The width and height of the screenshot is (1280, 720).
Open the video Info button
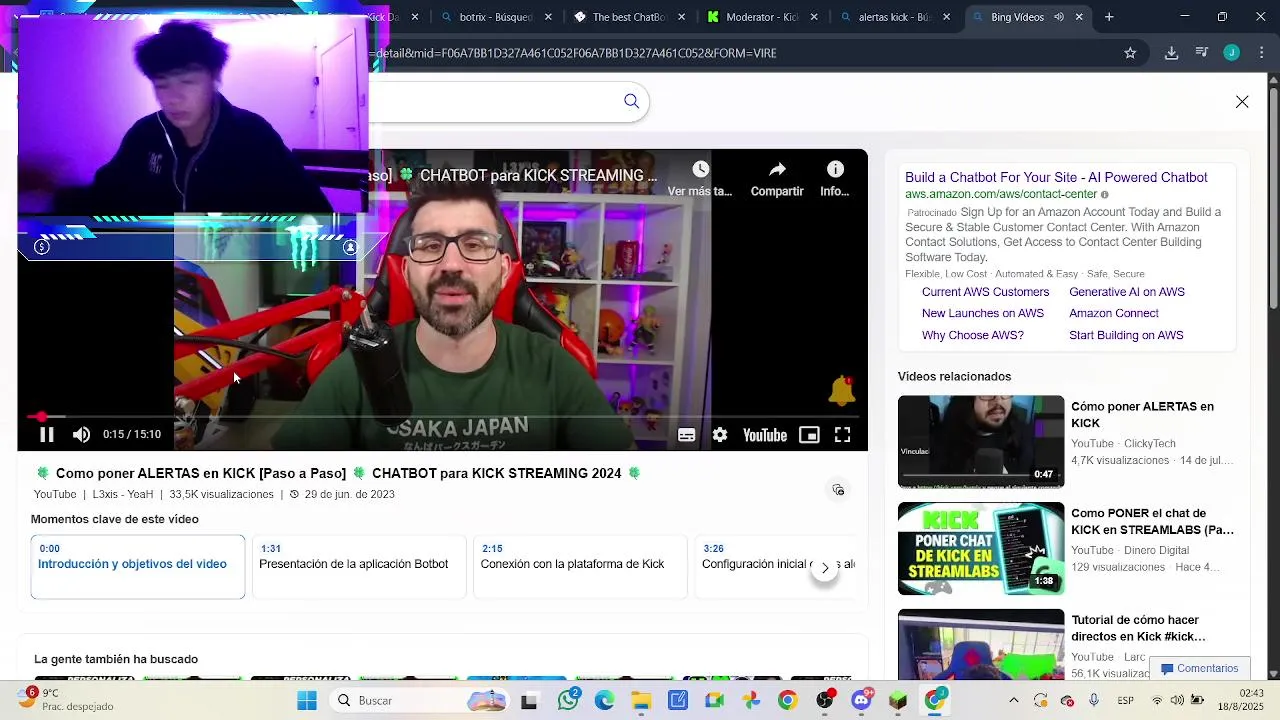[x=835, y=170]
